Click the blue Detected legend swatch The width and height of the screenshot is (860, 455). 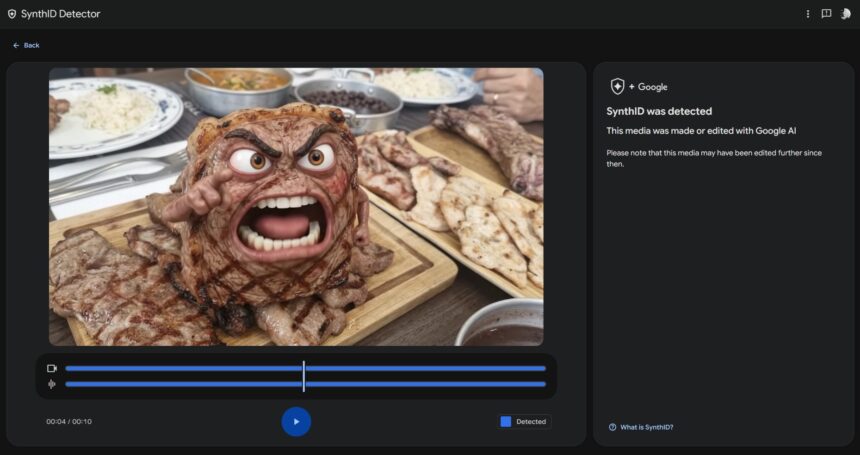[506, 422]
